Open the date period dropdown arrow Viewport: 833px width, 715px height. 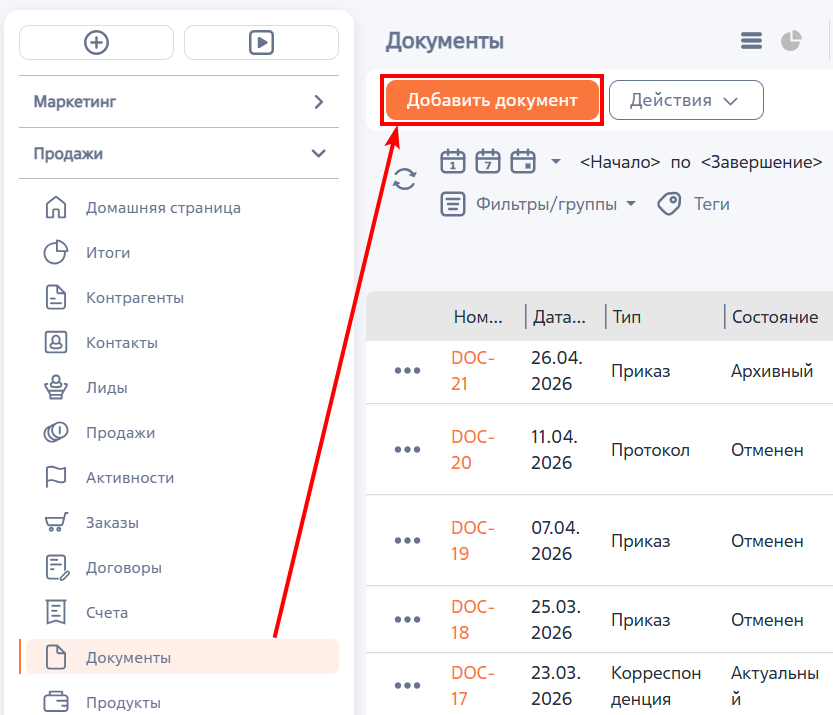point(556,161)
